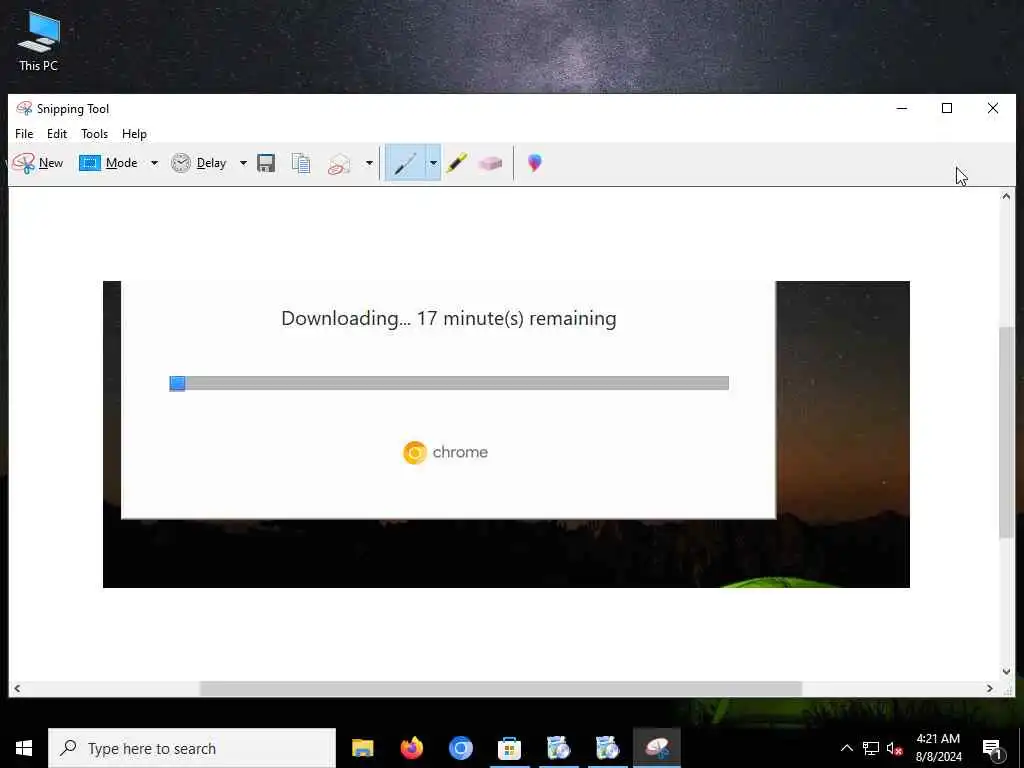Viewport: 1024px width, 768px height.
Task: Click the vertical scrollbar up arrow
Action: tap(1006, 196)
